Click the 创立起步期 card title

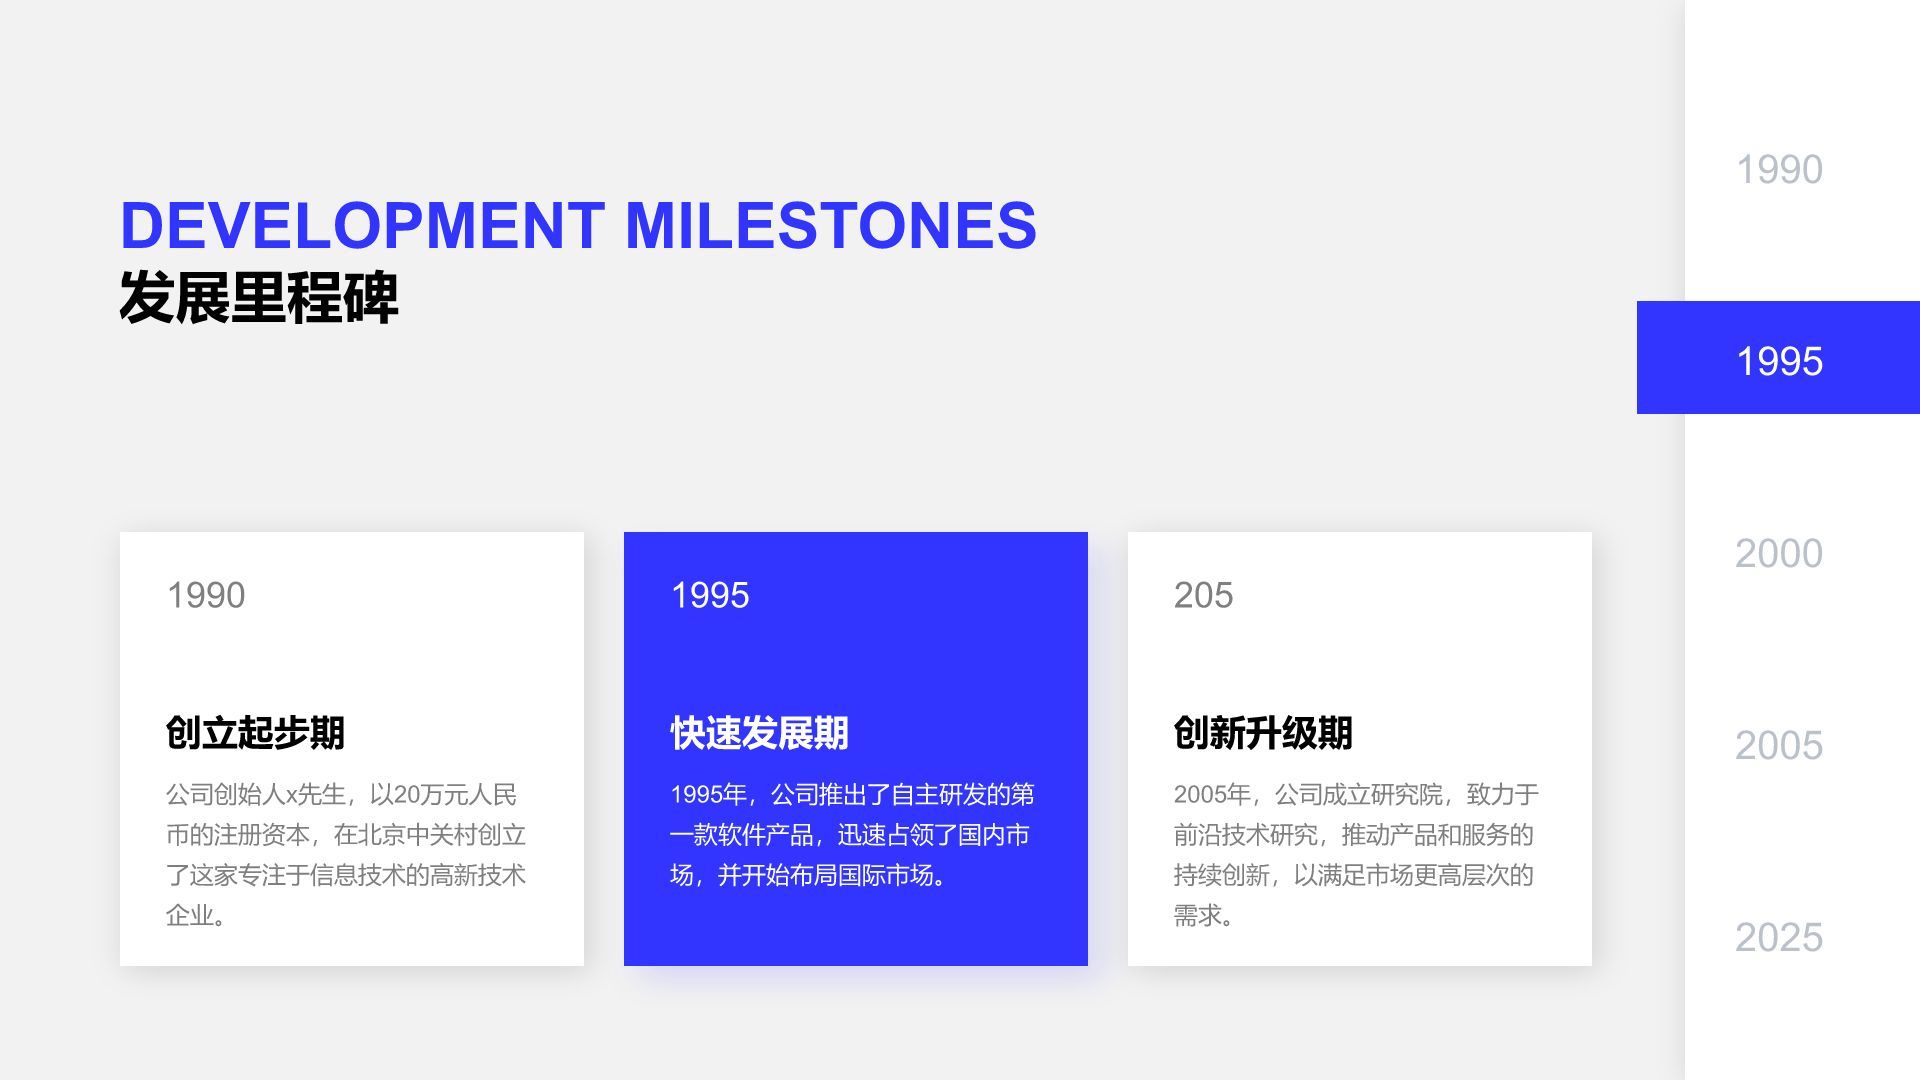[x=255, y=733]
